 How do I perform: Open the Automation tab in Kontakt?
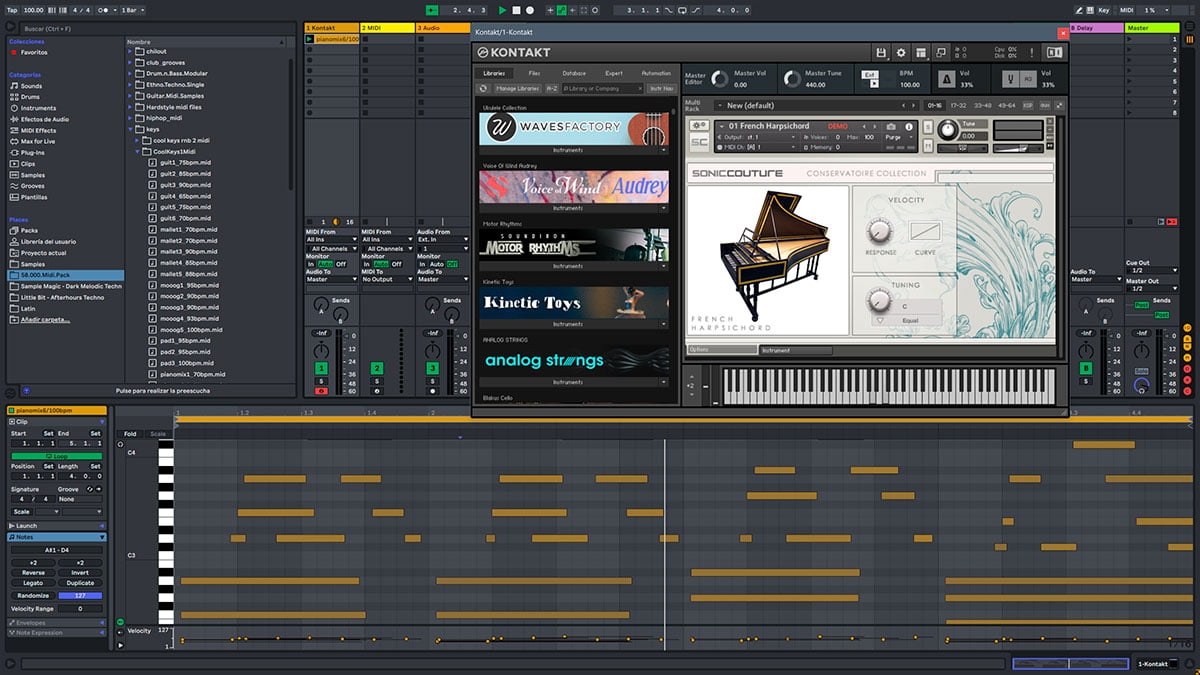pyautogui.click(x=656, y=73)
